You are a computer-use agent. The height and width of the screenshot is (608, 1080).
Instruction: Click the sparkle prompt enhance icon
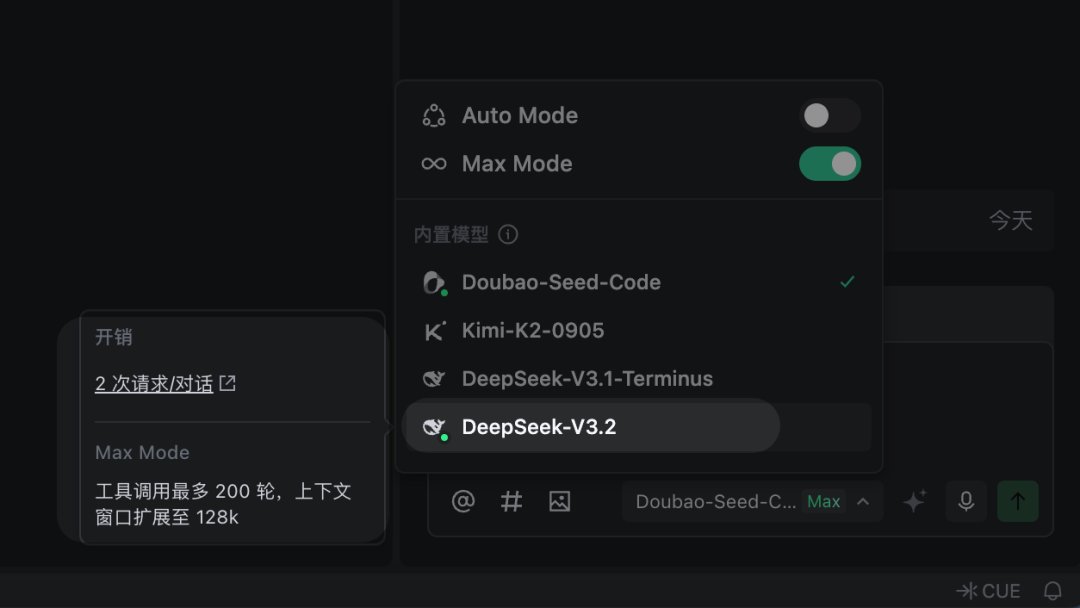(914, 501)
